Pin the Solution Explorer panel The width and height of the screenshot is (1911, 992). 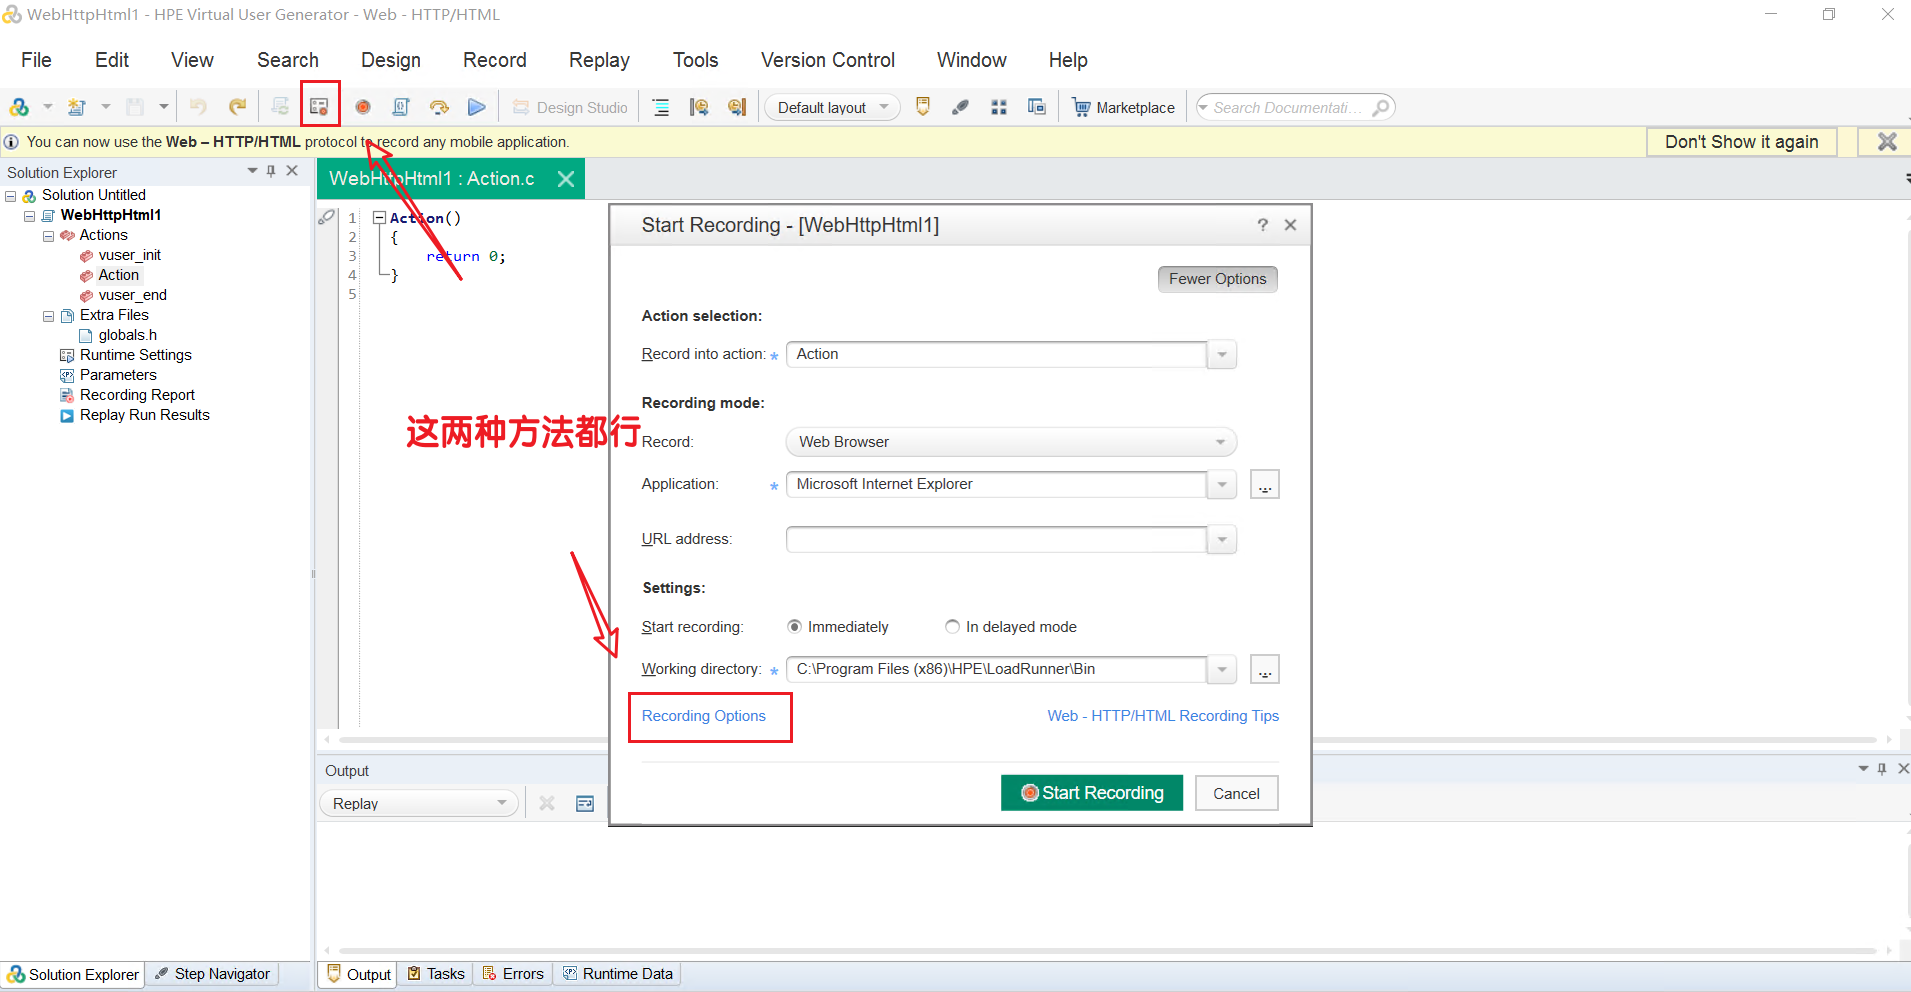pyautogui.click(x=271, y=171)
